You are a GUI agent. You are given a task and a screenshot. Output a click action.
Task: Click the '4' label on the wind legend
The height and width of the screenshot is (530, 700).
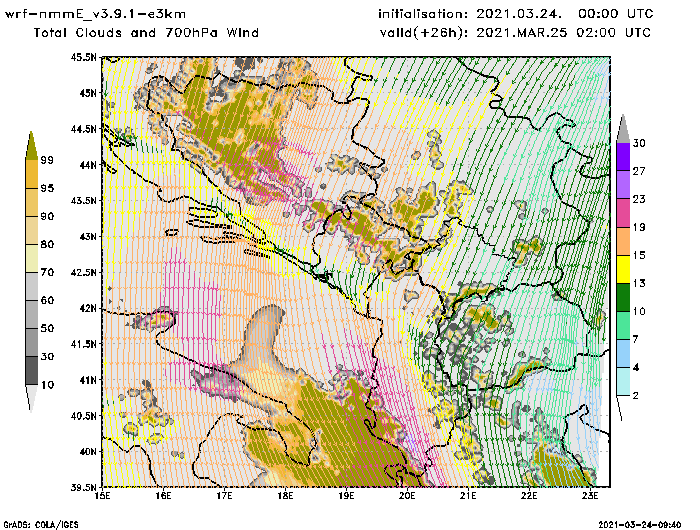(636, 367)
